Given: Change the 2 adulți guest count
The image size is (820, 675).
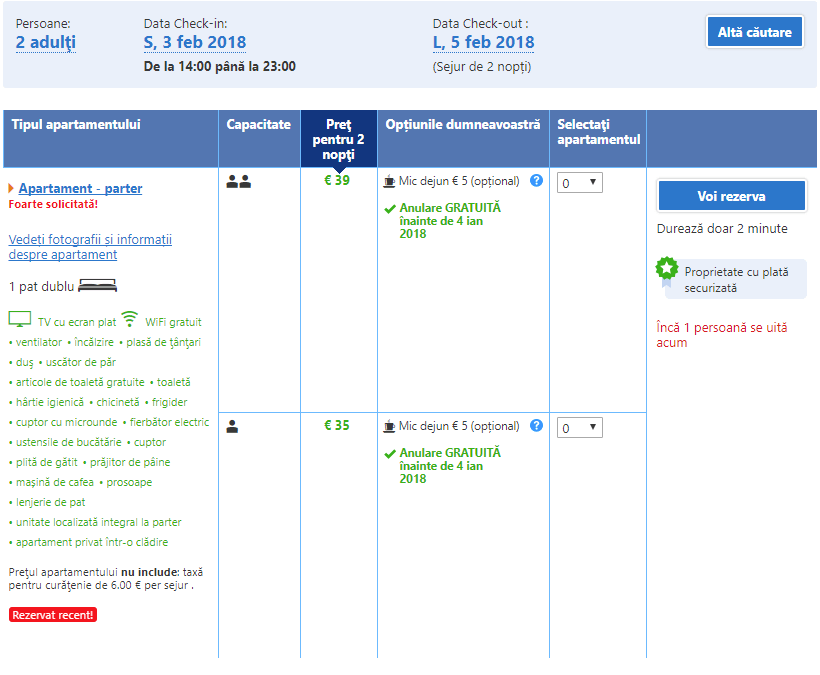Looking at the screenshot, I should coord(46,43).
